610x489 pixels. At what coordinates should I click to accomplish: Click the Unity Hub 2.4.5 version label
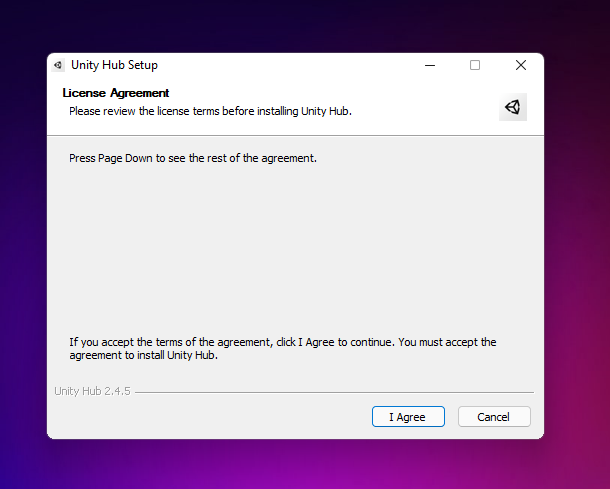point(92,391)
